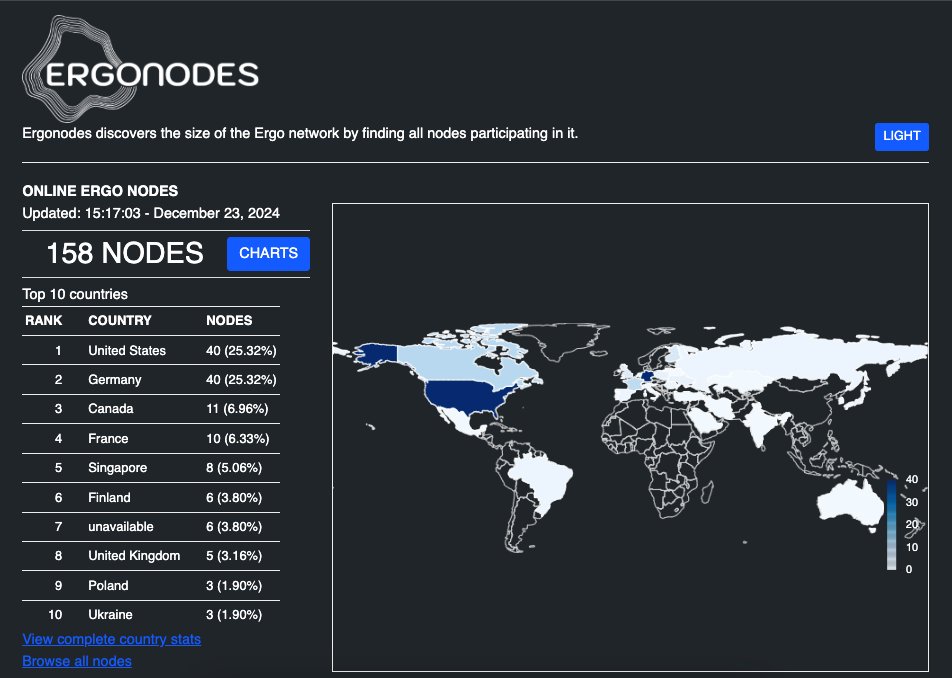Image resolution: width=952 pixels, height=678 pixels.
Task: Select the Poland country cell
Action: 108,586
